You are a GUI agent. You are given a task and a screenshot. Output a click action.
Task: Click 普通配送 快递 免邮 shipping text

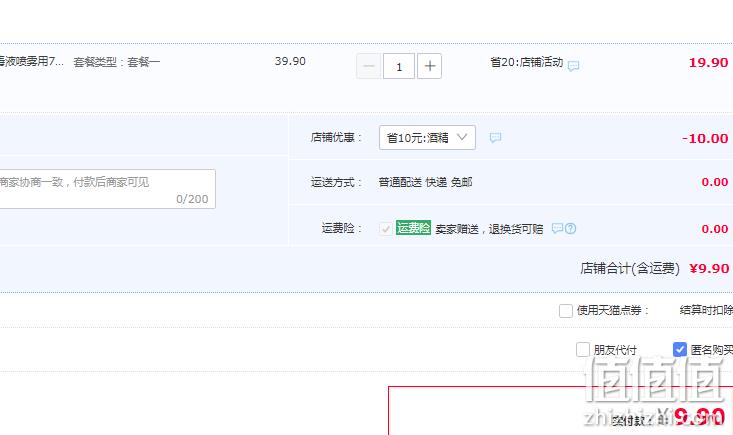coord(425,182)
